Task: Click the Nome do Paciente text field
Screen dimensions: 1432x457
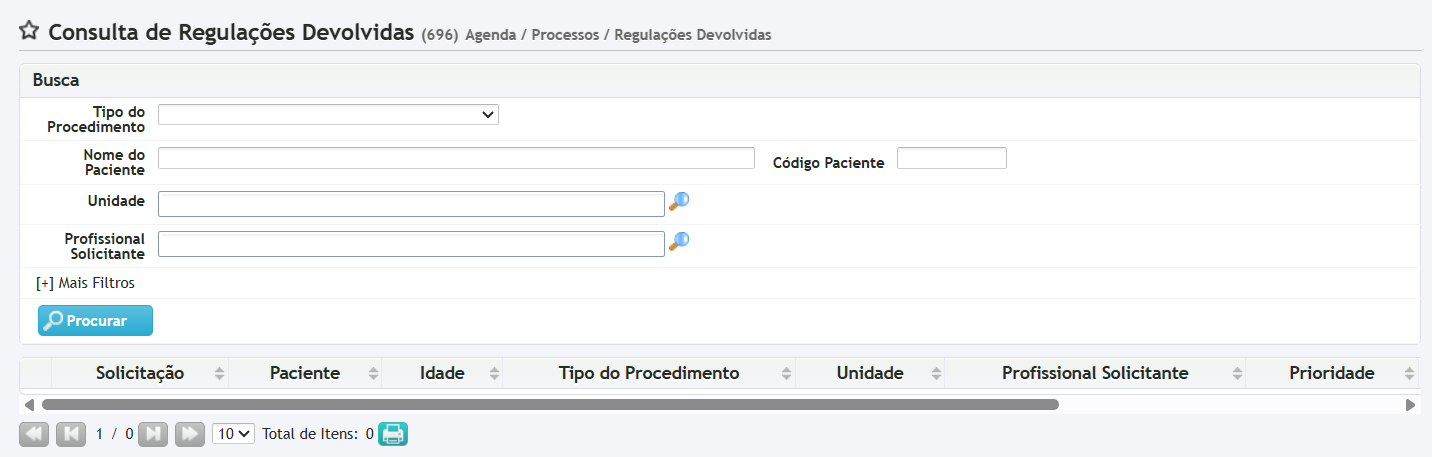Action: tap(456, 158)
